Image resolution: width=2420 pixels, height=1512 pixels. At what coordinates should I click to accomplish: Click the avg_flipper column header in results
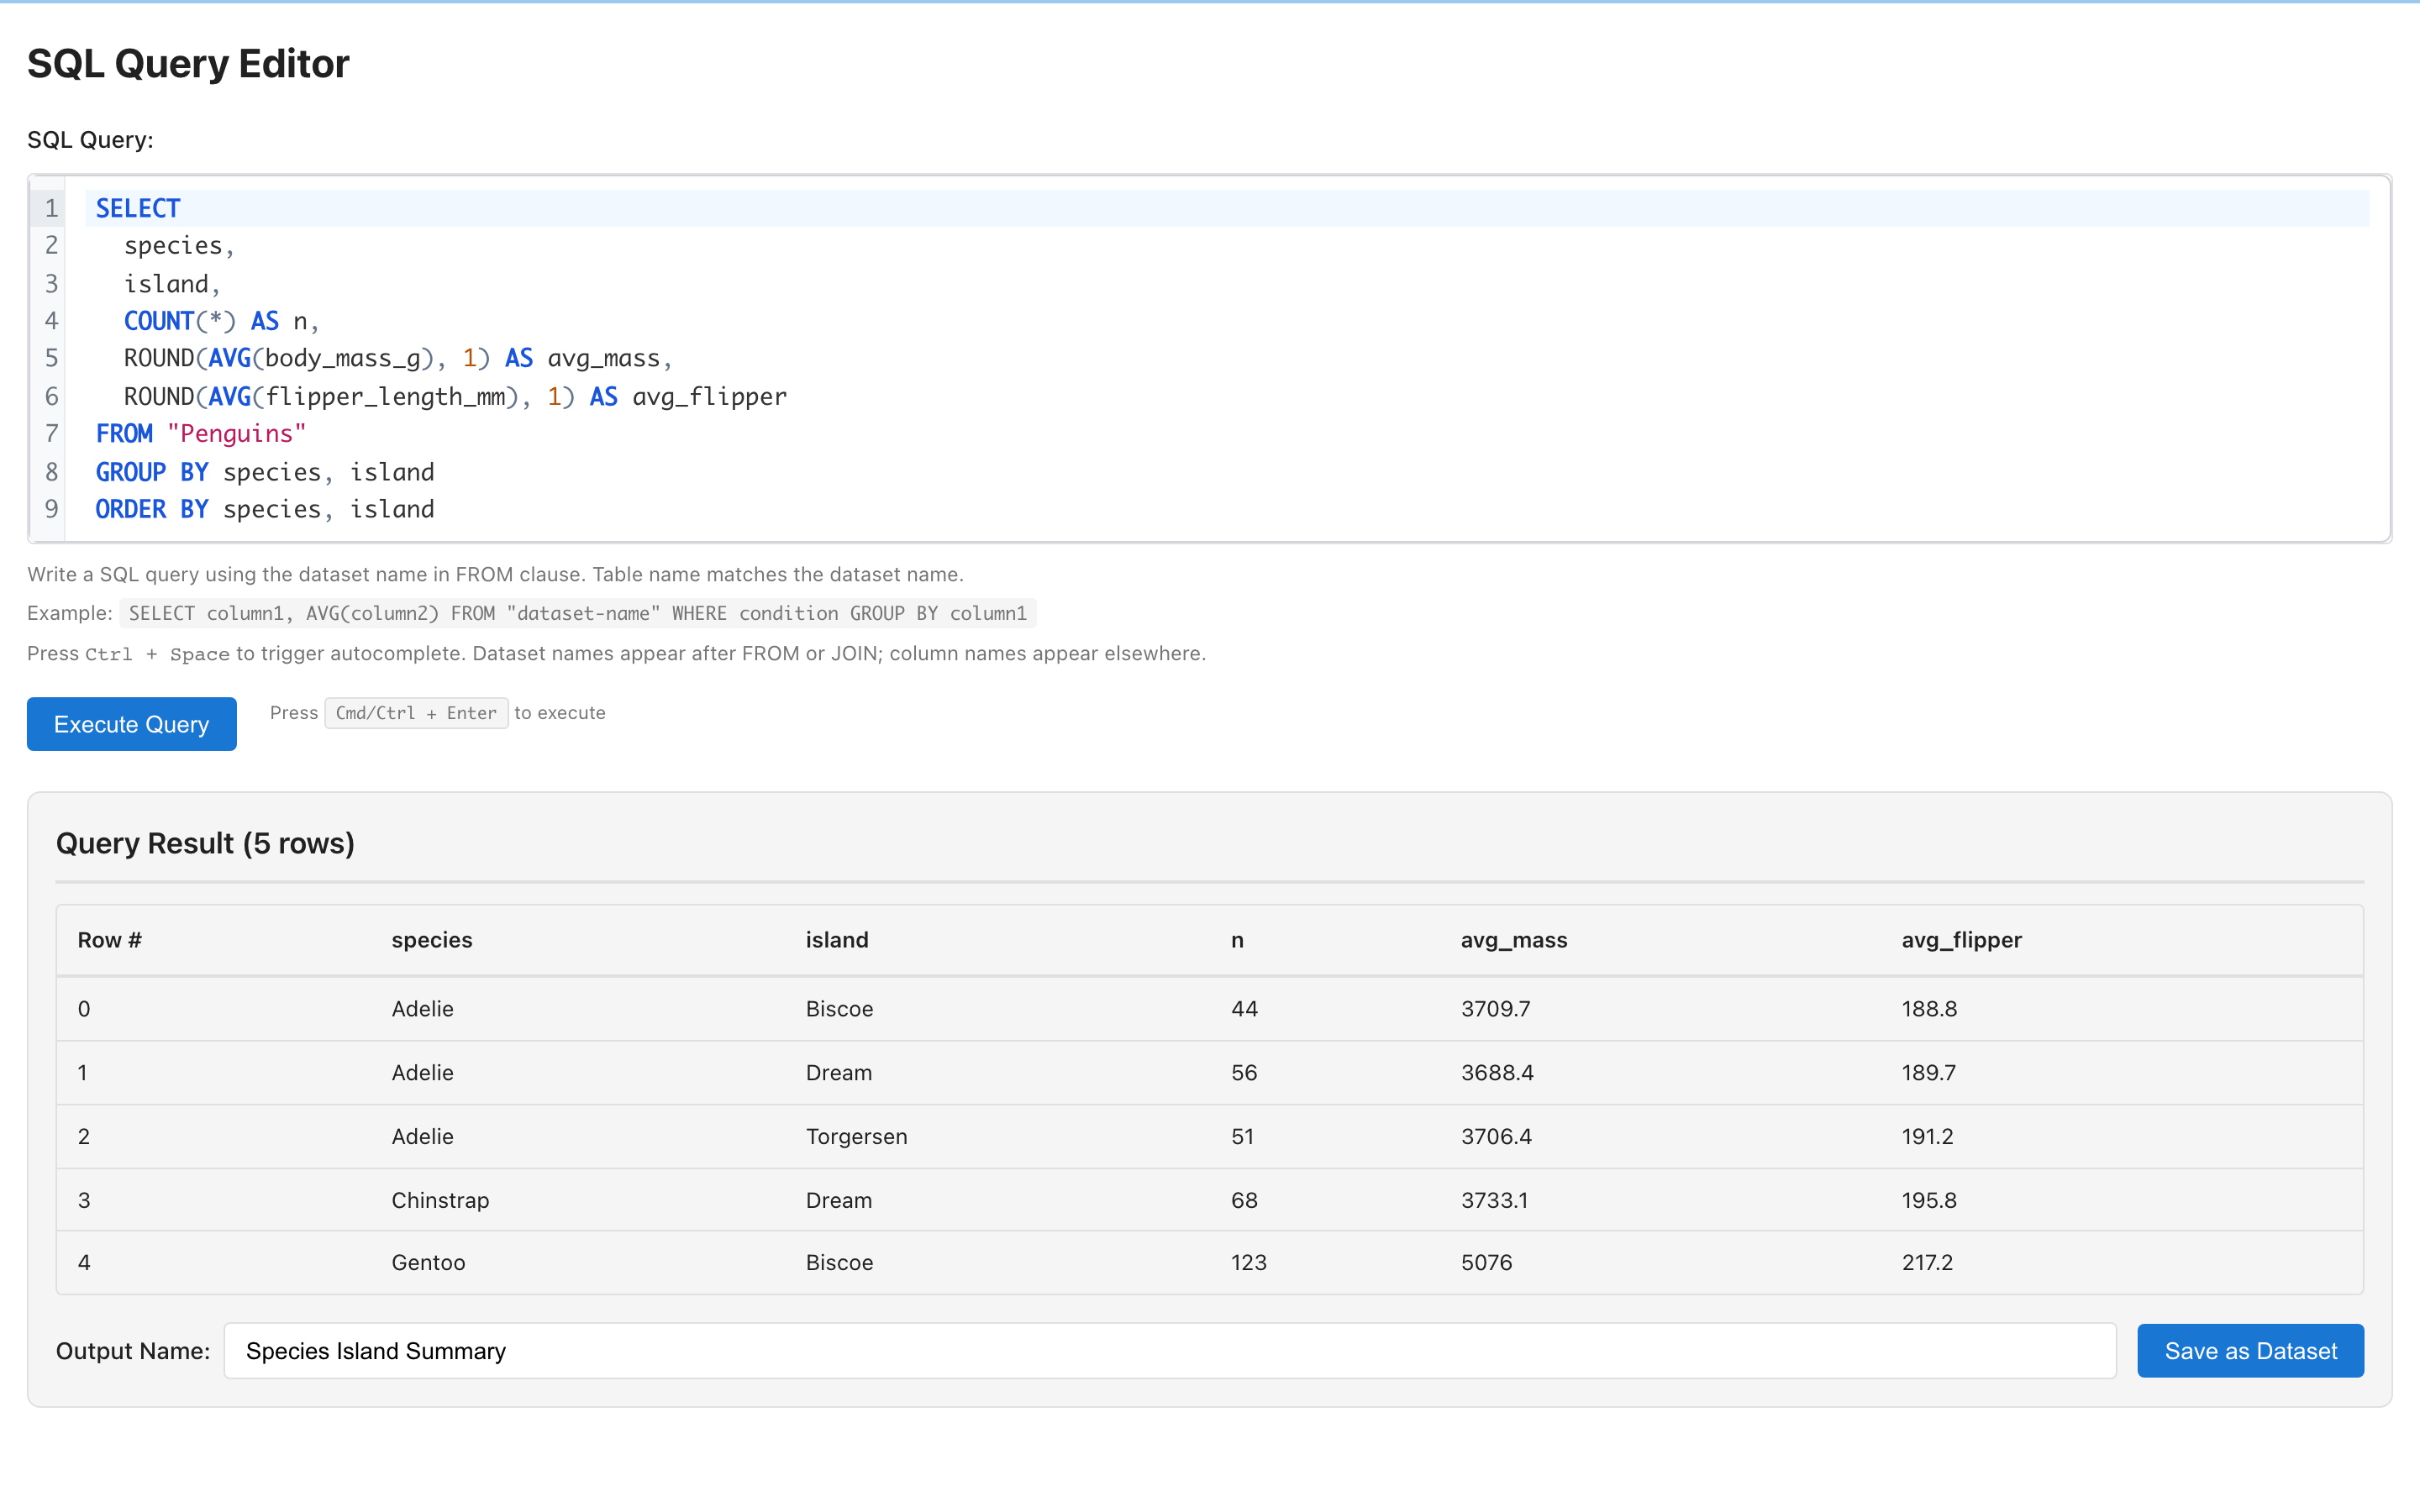point(1961,940)
